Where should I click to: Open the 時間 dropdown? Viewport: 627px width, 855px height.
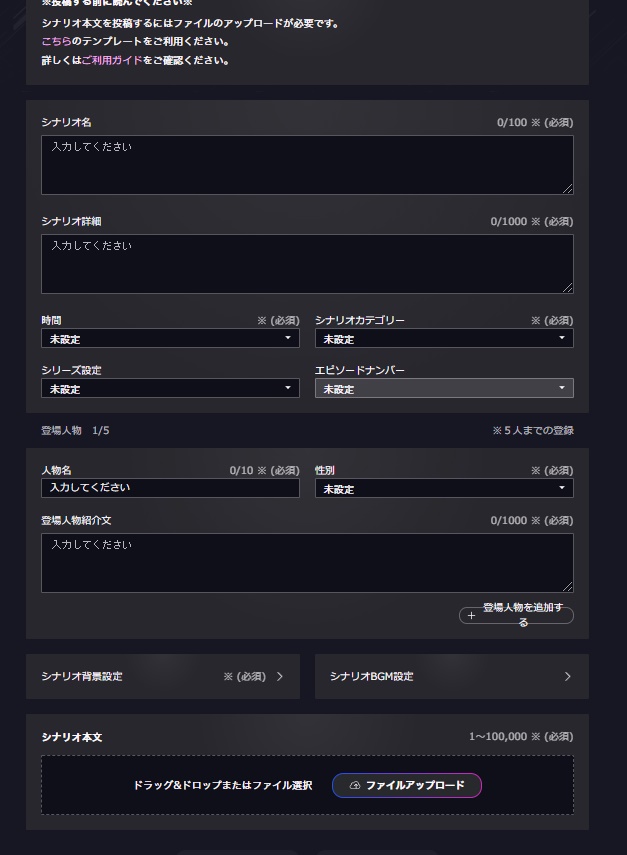[170, 339]
